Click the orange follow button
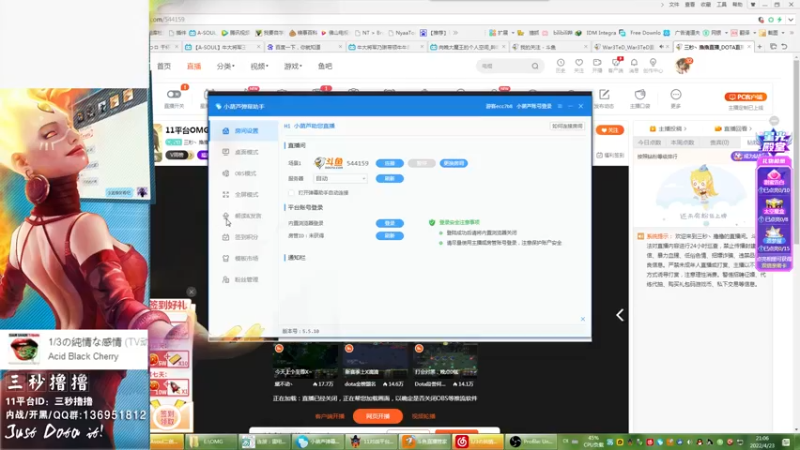This screenshot has width=800, height=450. point(610,130)
